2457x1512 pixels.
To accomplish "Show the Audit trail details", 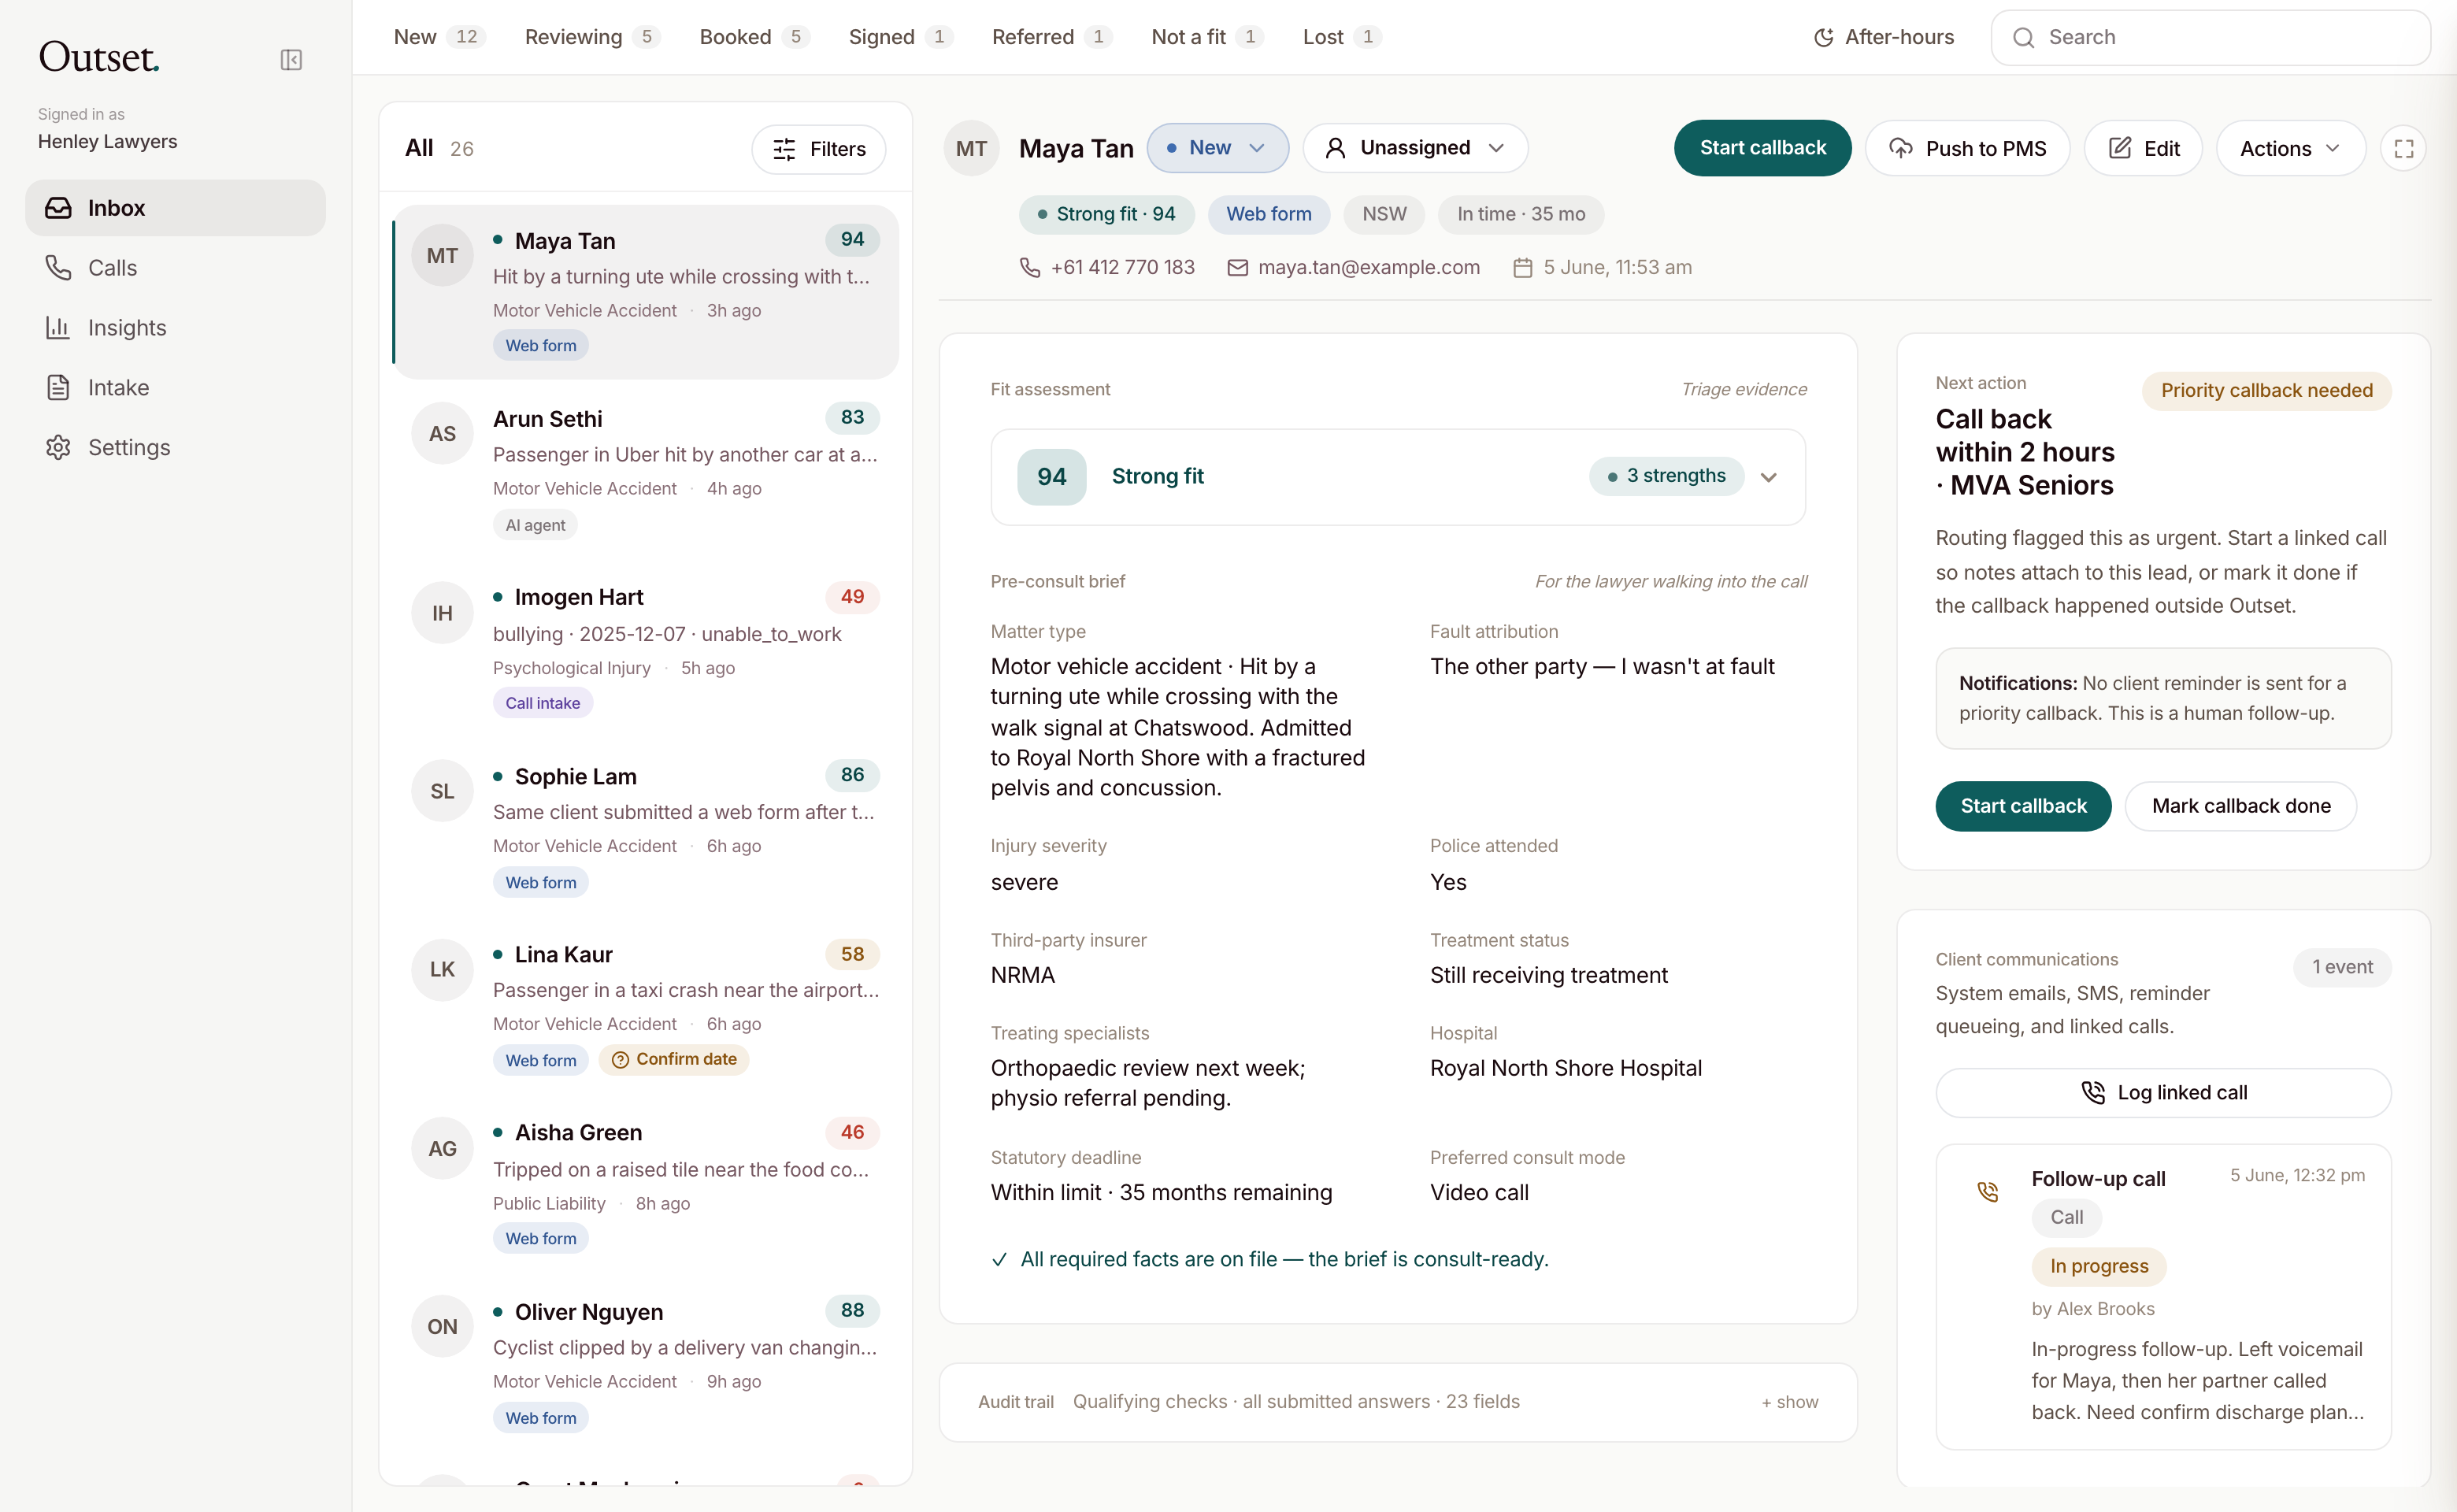I will [1789, 1402].
